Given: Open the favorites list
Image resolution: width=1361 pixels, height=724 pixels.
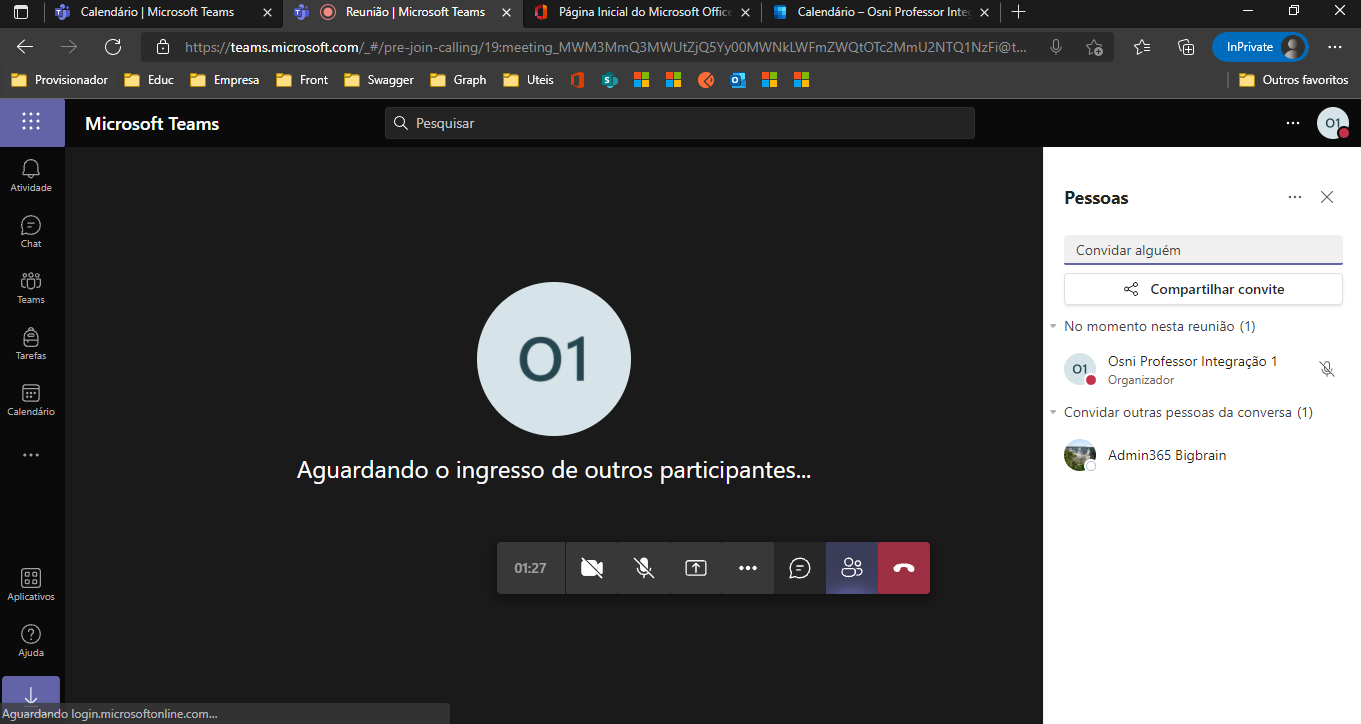Looking at the screenshot, I should 1142,47.
